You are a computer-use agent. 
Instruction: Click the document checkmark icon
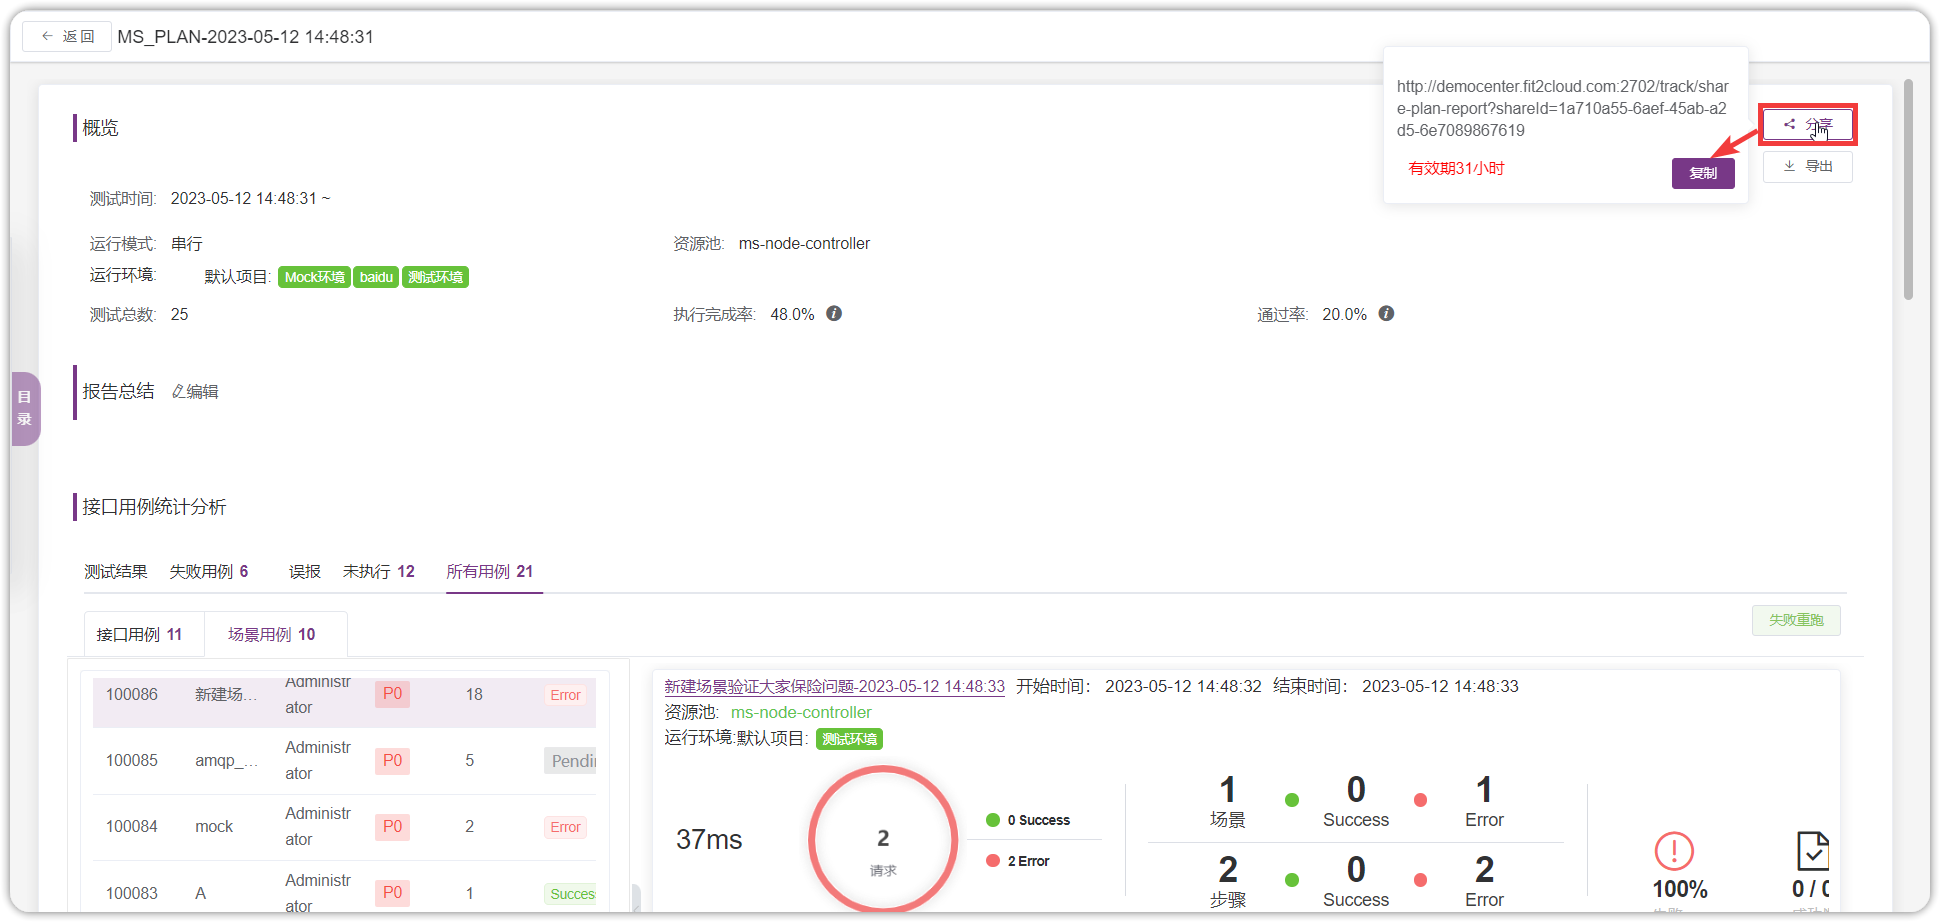pos(1813,851)
